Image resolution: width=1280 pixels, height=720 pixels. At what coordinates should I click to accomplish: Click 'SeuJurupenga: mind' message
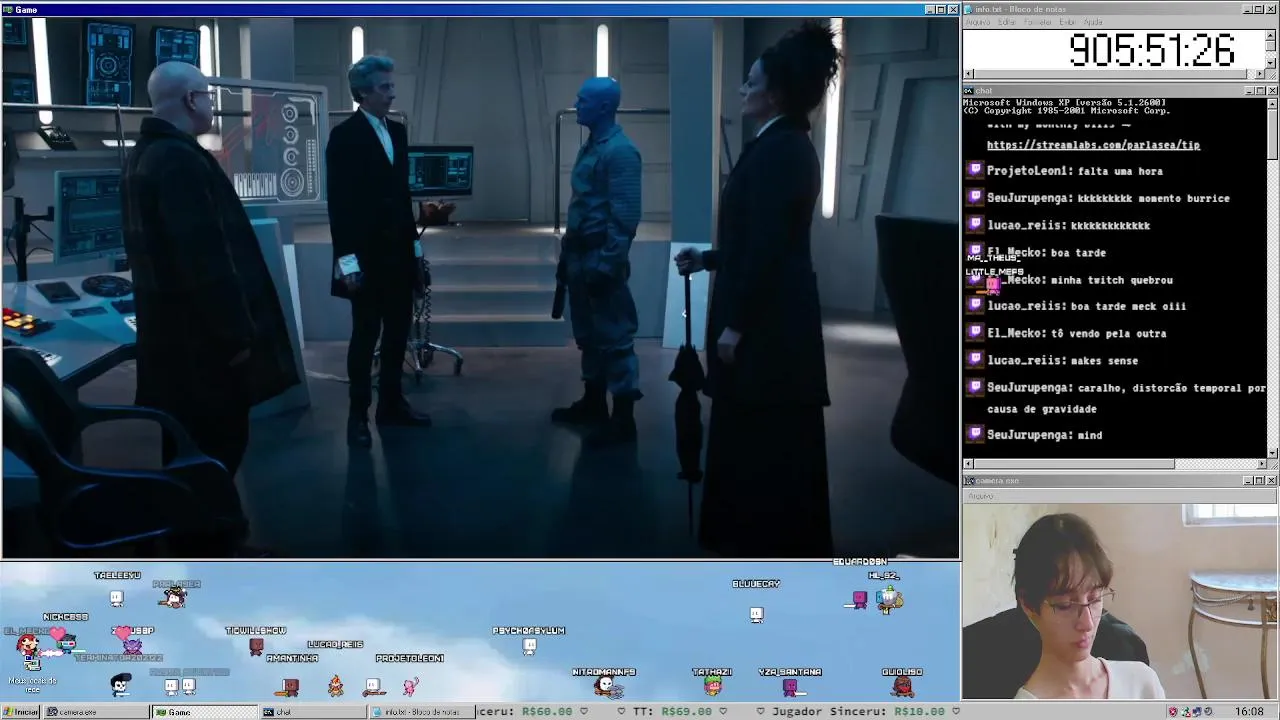tap(1044, 435)
